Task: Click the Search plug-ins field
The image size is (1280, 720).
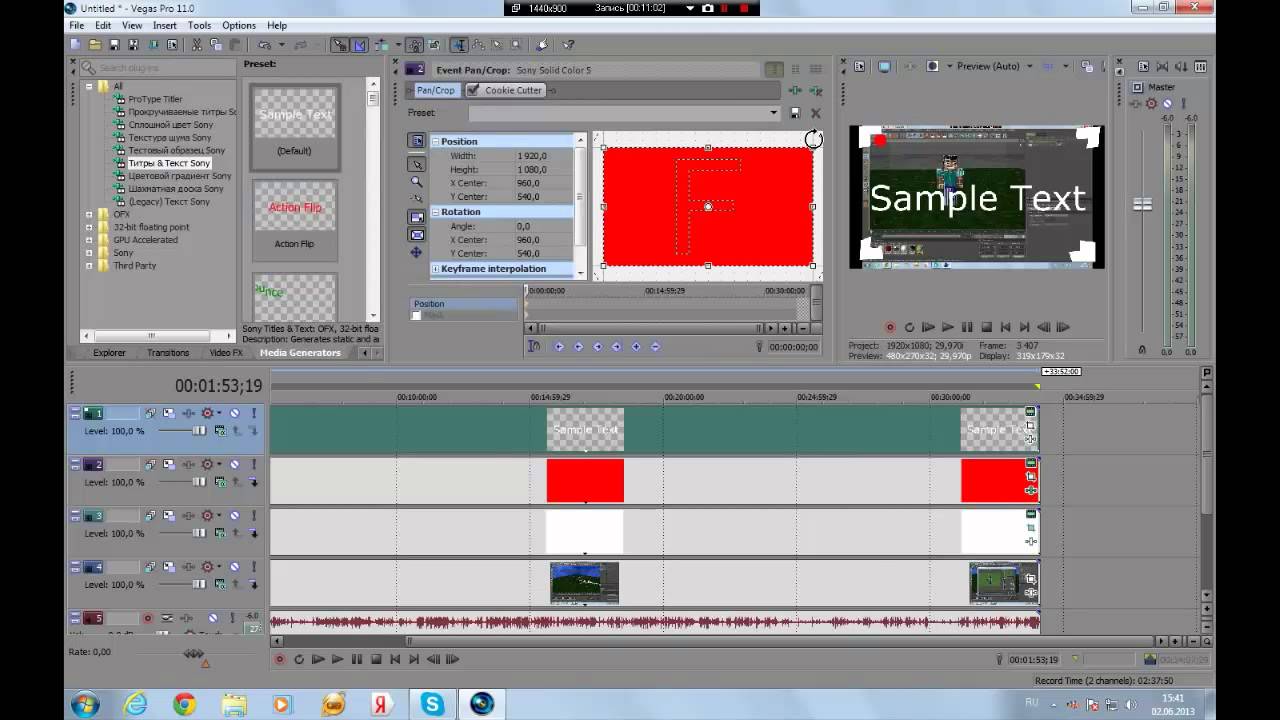Action: tap(159, 68)
